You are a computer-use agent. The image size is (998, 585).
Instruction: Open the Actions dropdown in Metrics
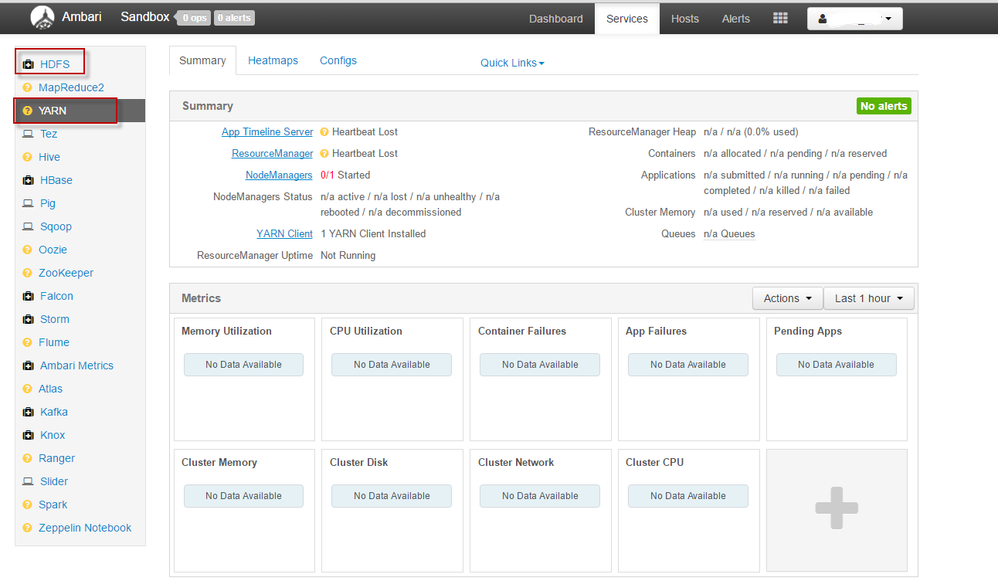pyautogui.click(x=787, y=298)
